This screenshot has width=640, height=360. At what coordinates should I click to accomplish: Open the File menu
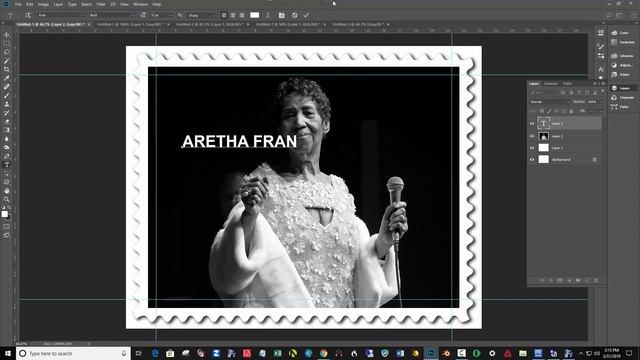pos(18,4)
